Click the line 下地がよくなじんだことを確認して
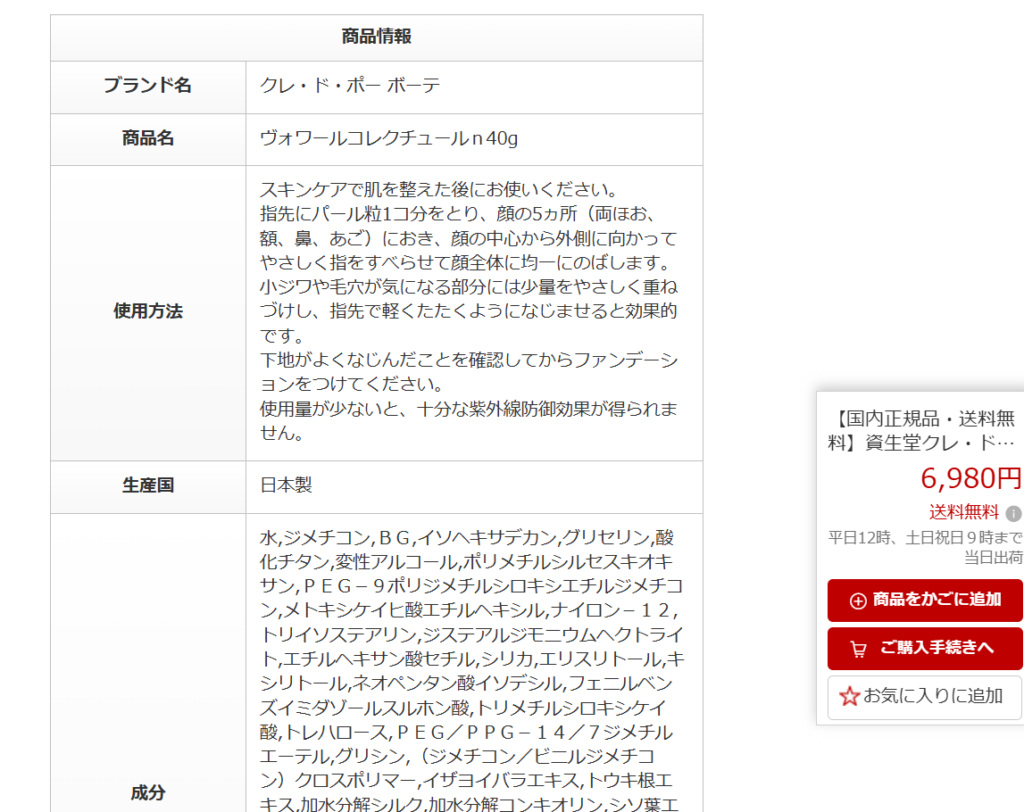The width and height of the screenshot is (1024, 812). pos(469,360)
